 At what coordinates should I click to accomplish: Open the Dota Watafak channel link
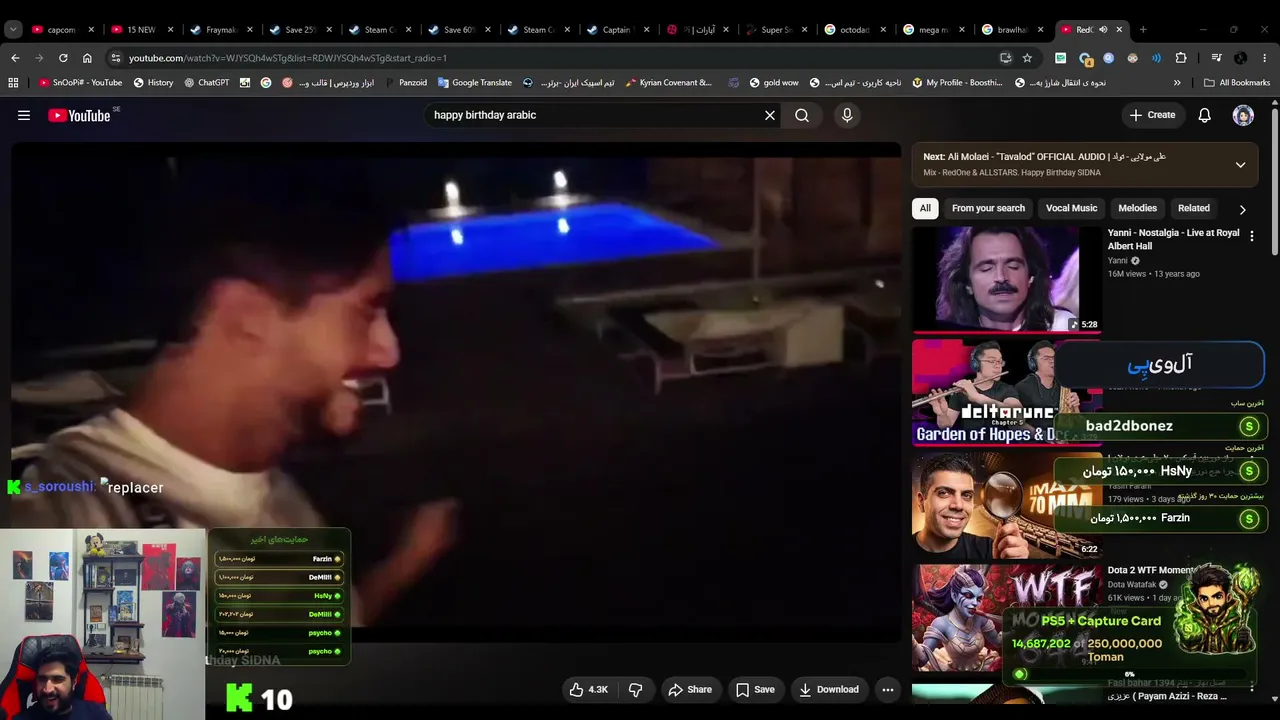(x=1132, y=585)
